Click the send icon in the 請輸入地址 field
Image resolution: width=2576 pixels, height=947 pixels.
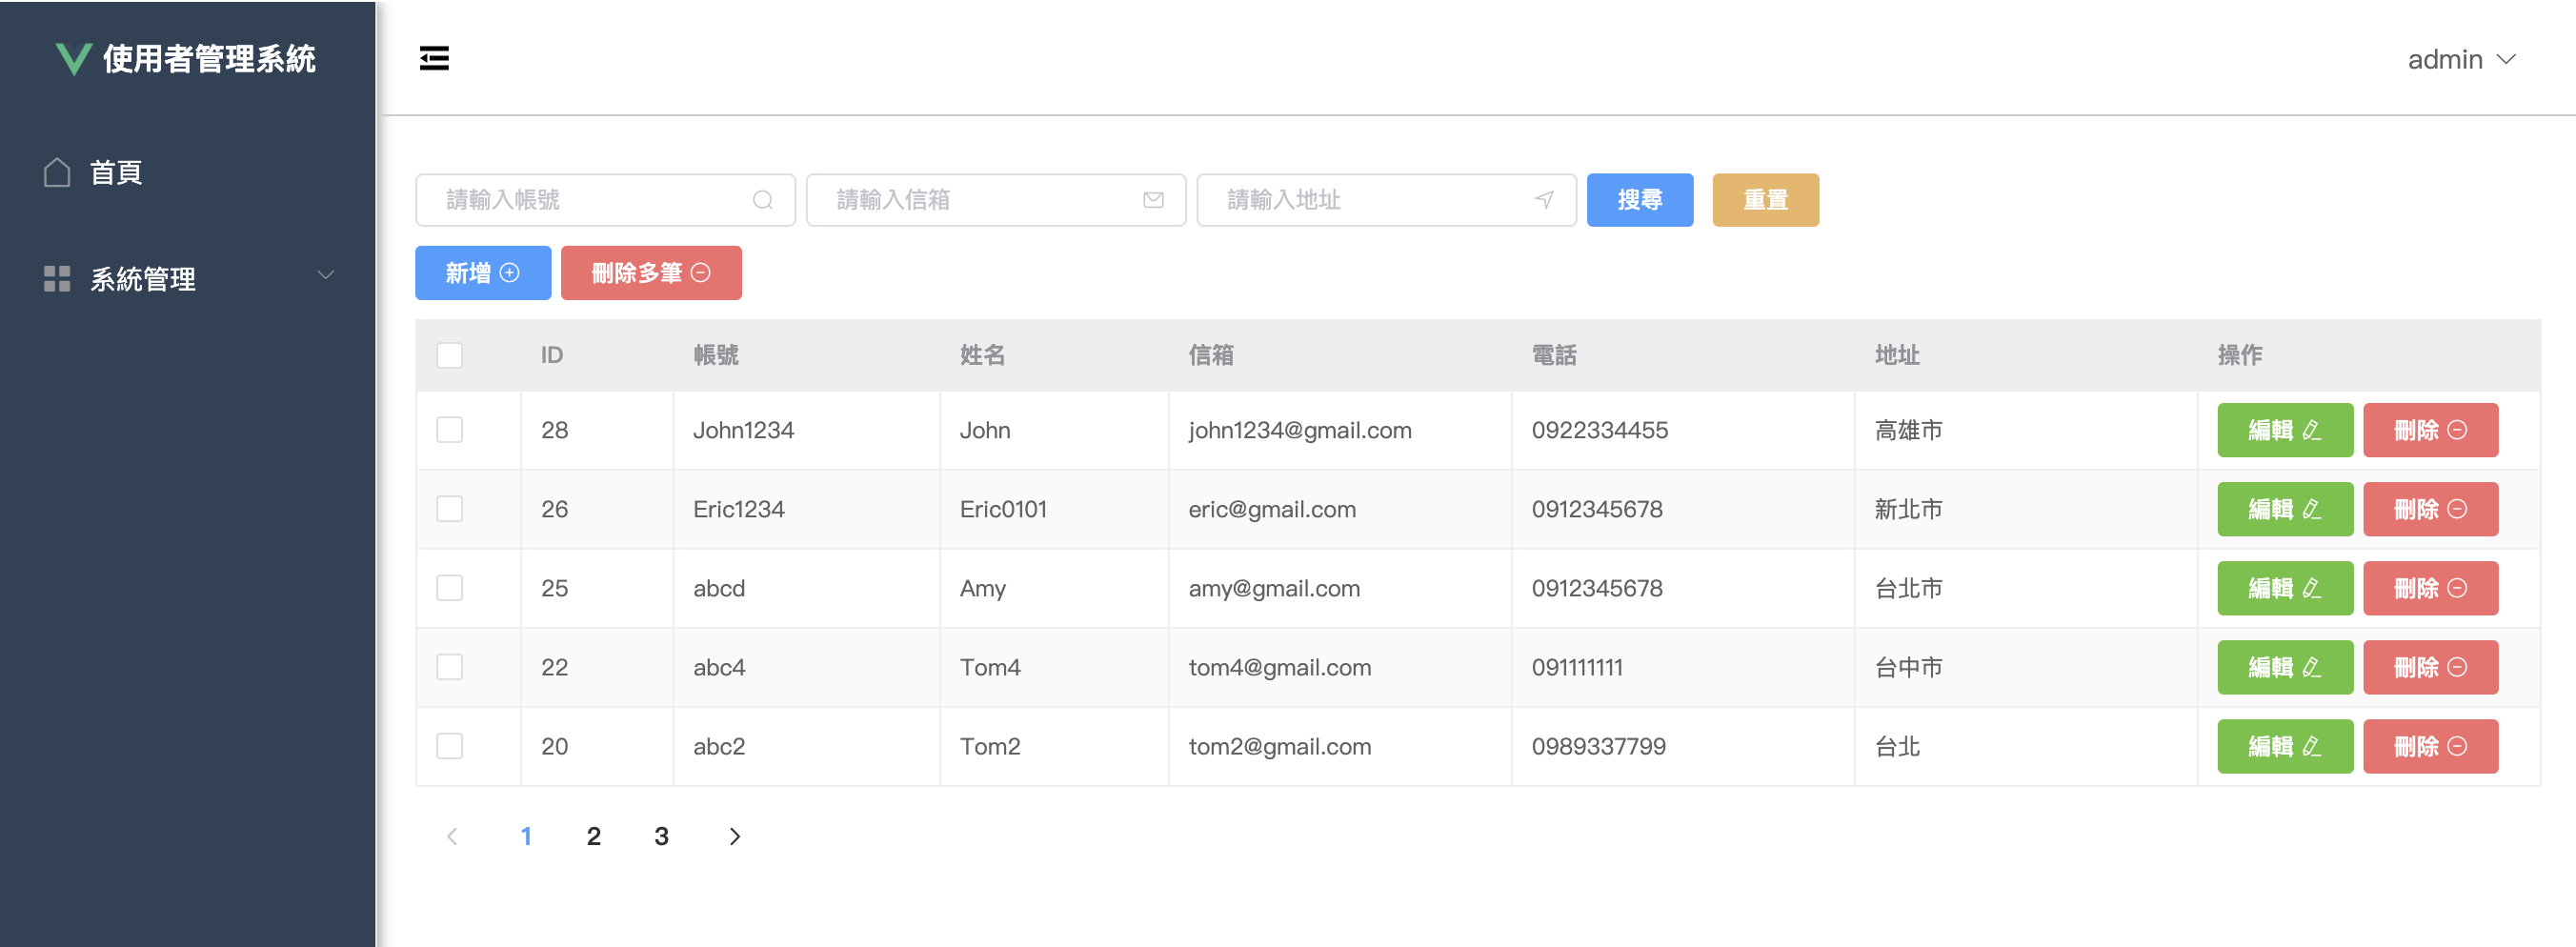coord(1542,199)
